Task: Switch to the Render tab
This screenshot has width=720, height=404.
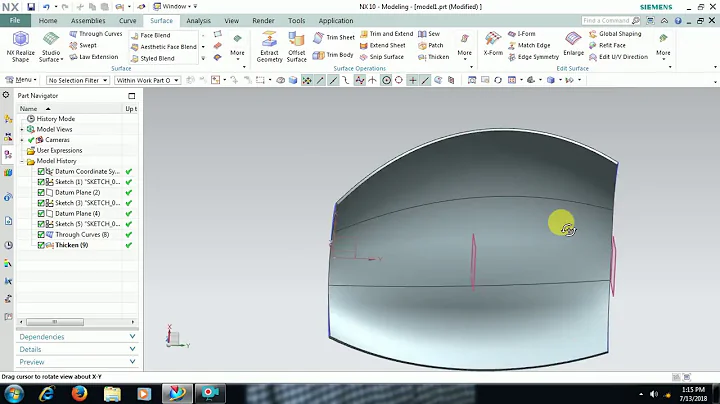Action: 263,21
